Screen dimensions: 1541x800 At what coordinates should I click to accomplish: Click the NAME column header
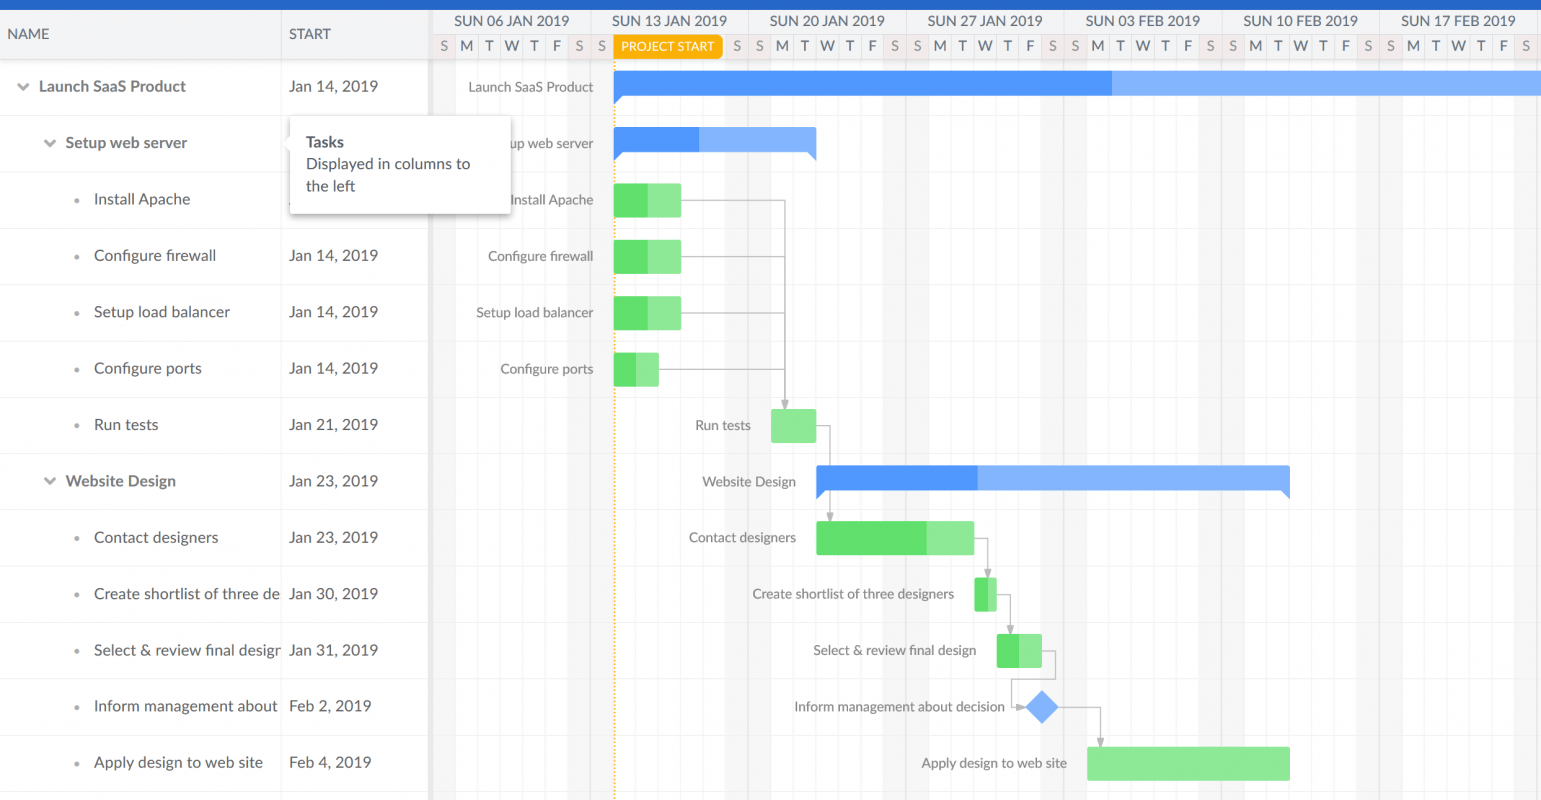point(28,33)
